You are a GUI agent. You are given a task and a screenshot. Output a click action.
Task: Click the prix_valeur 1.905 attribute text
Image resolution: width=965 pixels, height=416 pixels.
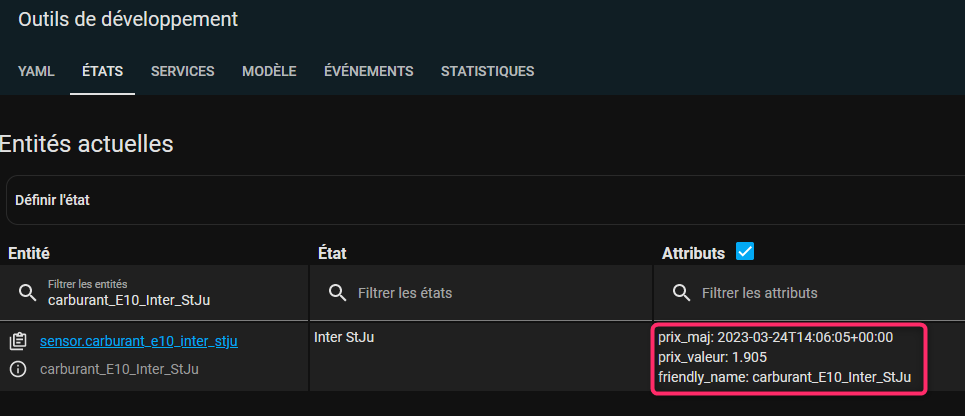tap(712, 357)
